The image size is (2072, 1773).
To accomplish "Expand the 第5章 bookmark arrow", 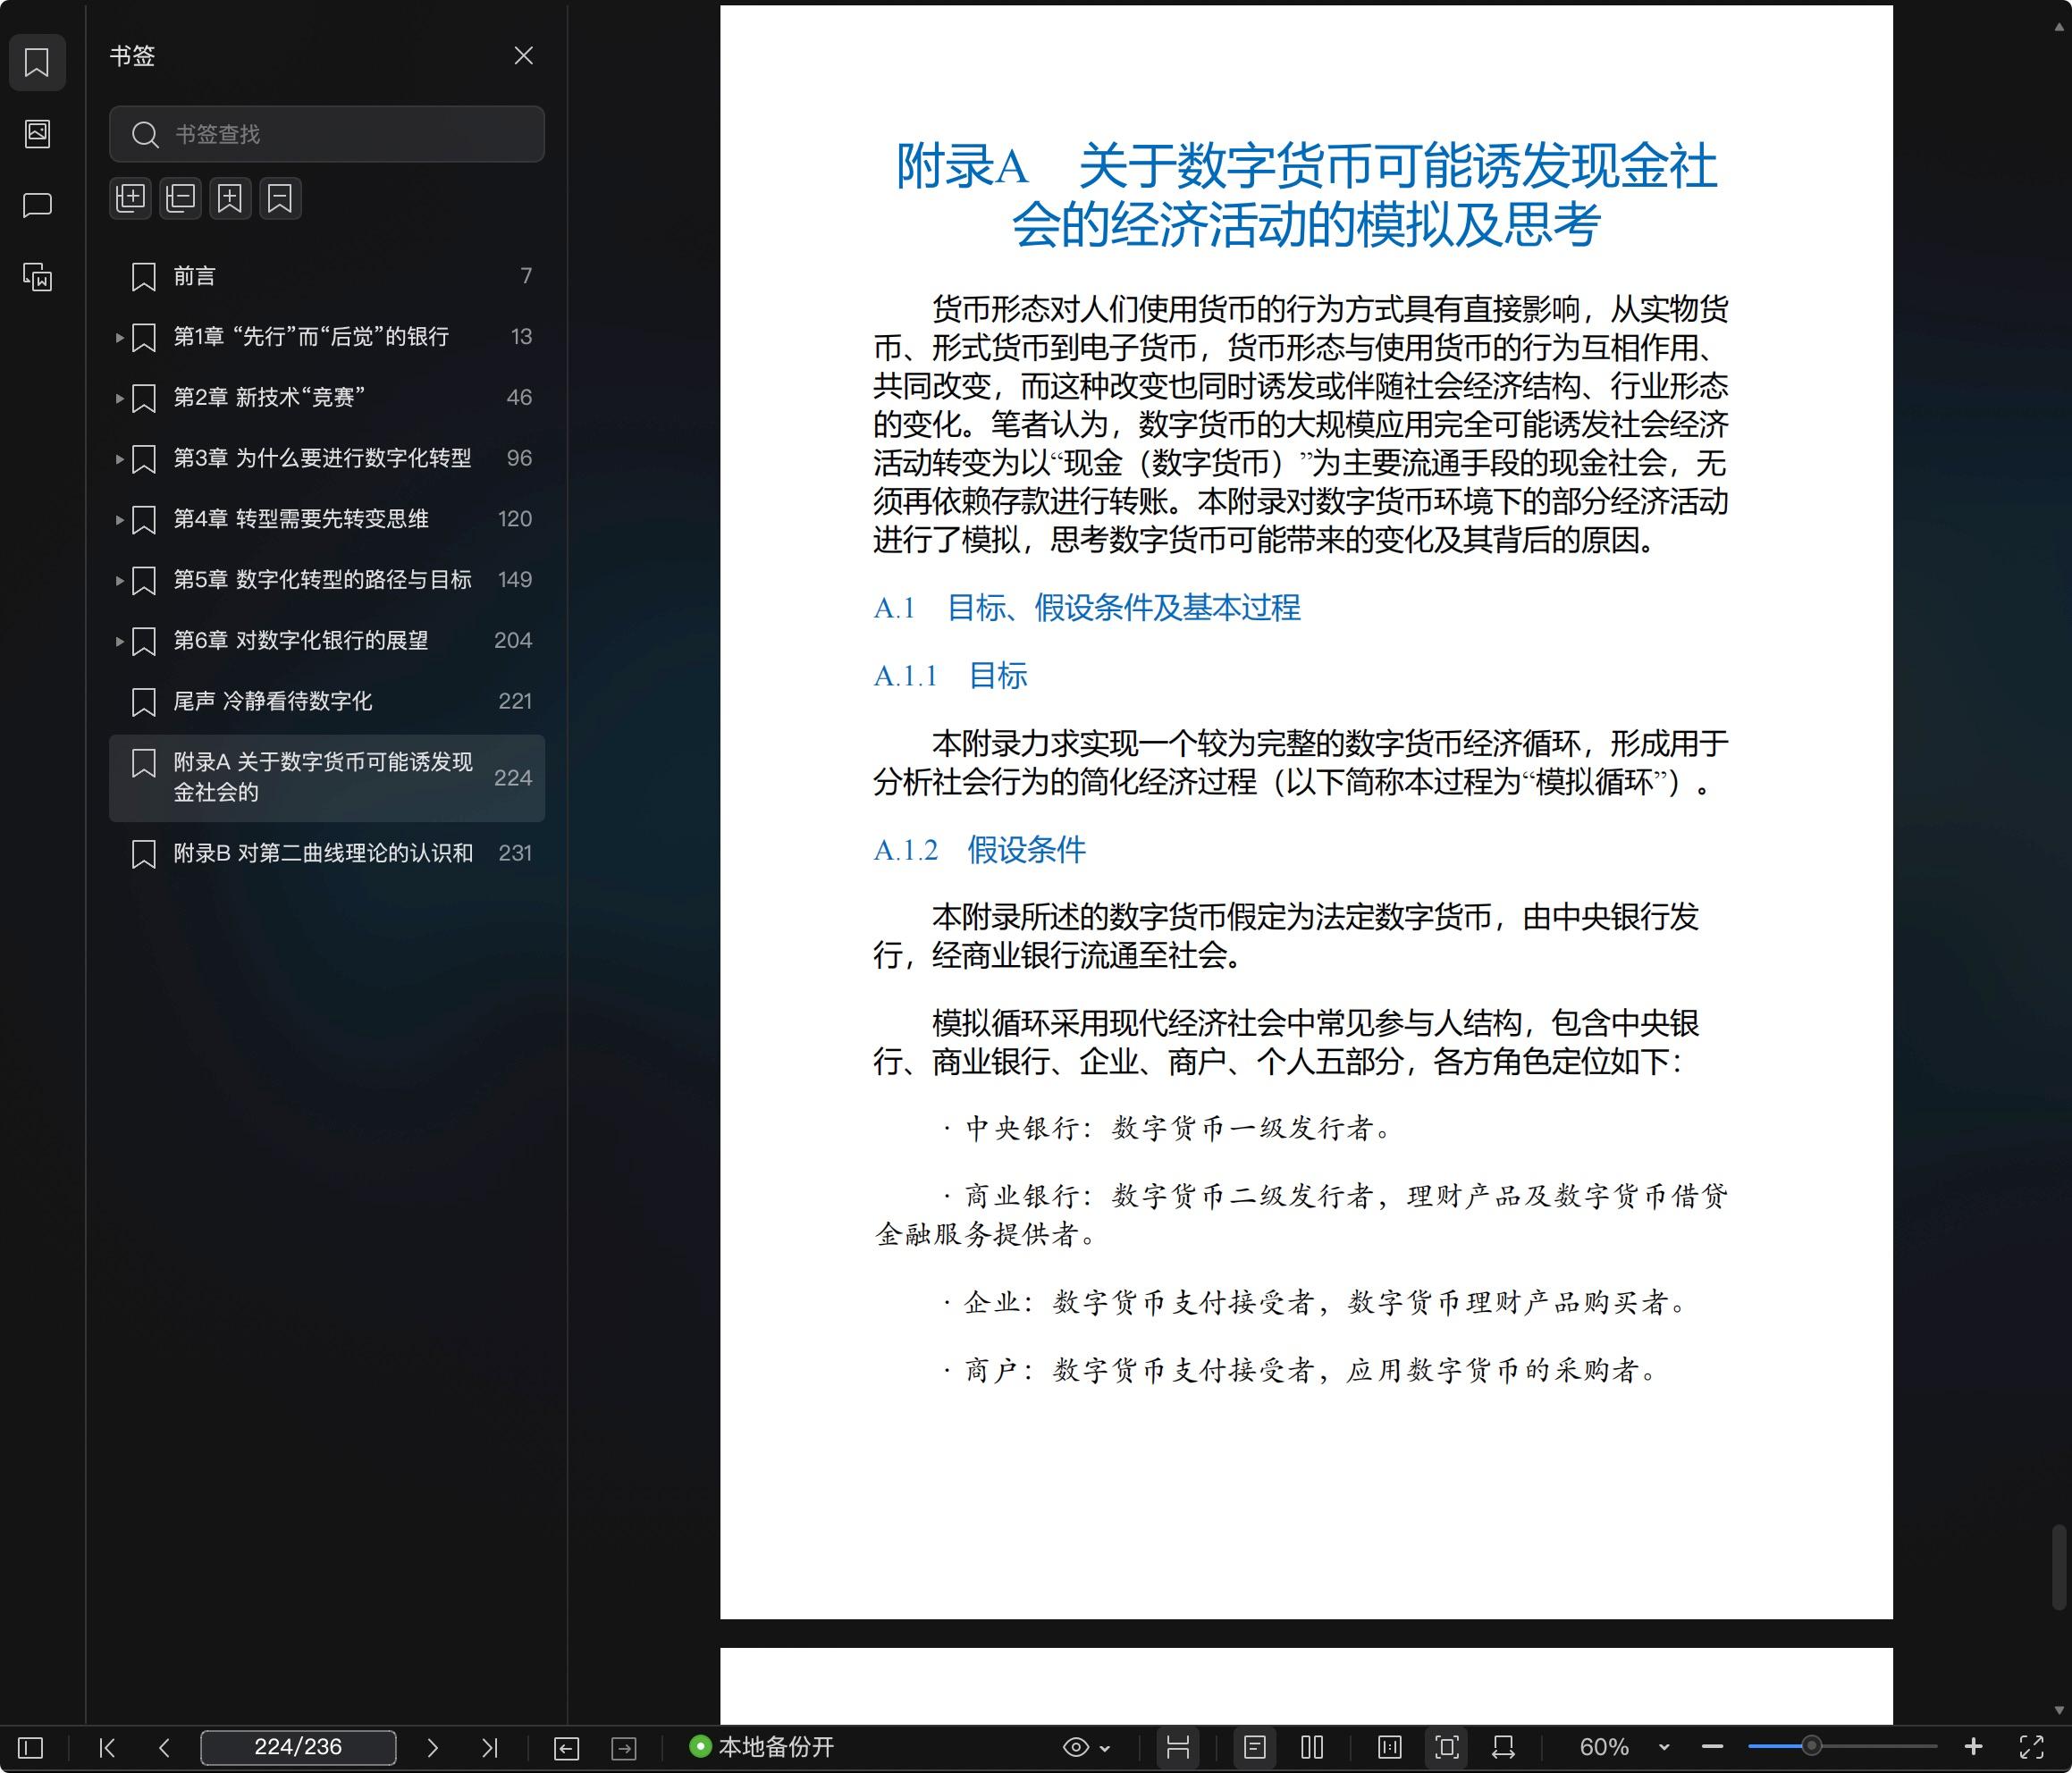I will click(x=119, y=580).
